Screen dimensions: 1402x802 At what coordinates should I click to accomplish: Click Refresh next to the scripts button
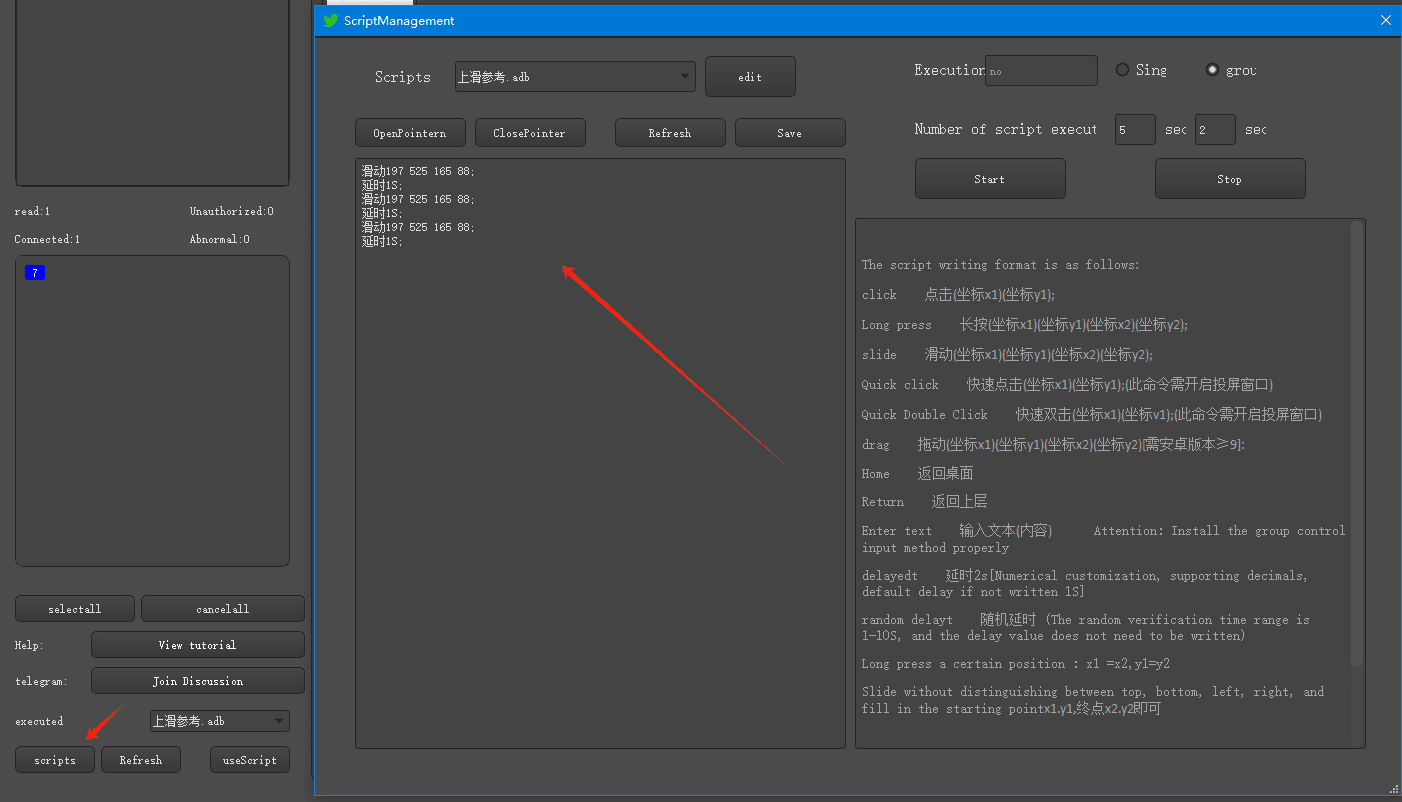tap(141, 760)
